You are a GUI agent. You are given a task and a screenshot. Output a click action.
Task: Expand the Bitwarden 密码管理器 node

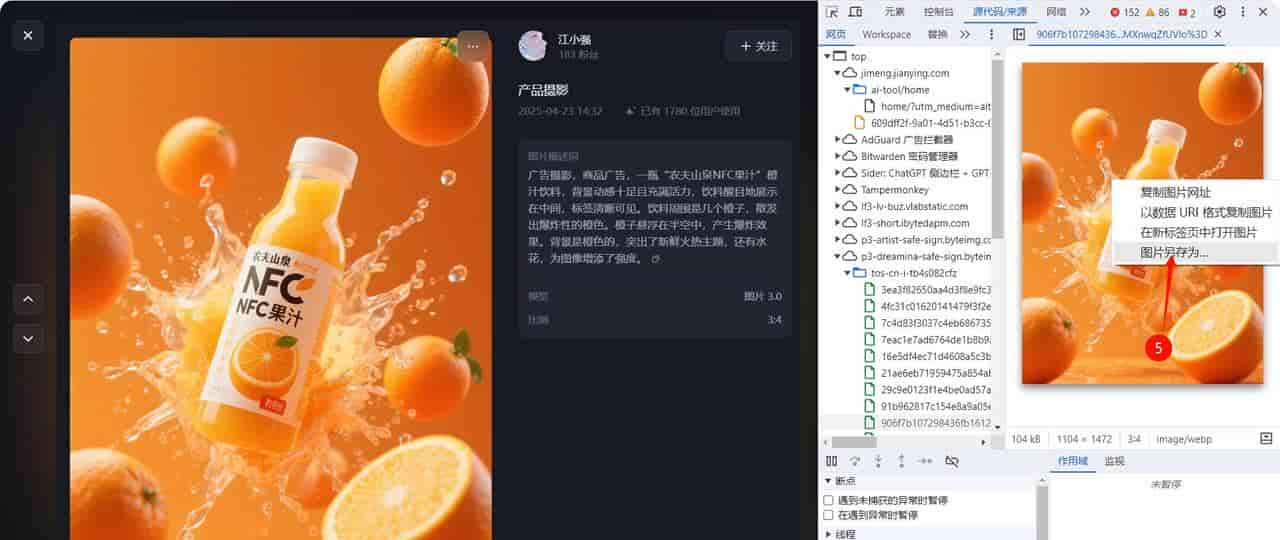838,156
